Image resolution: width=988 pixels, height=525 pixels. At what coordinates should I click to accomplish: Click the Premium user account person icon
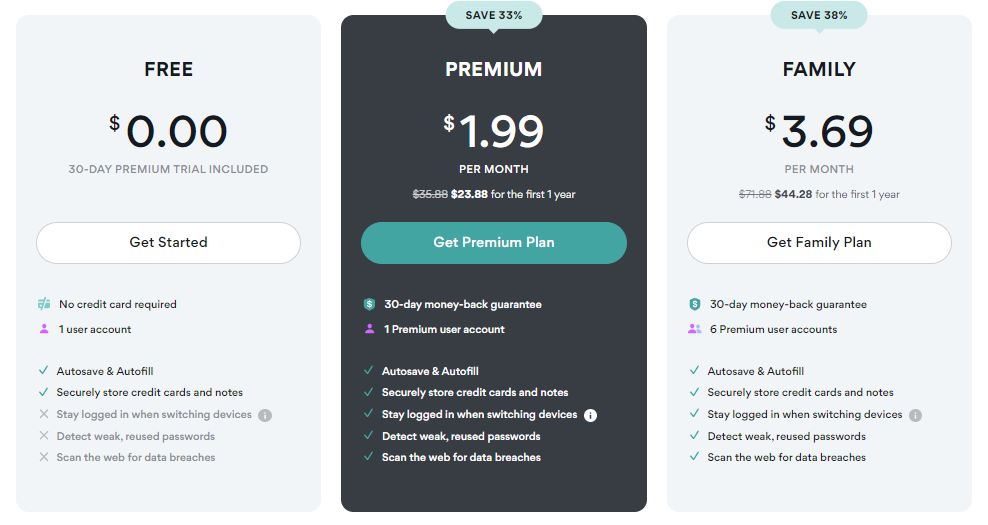pyautogui.click(x=370, y=329)
